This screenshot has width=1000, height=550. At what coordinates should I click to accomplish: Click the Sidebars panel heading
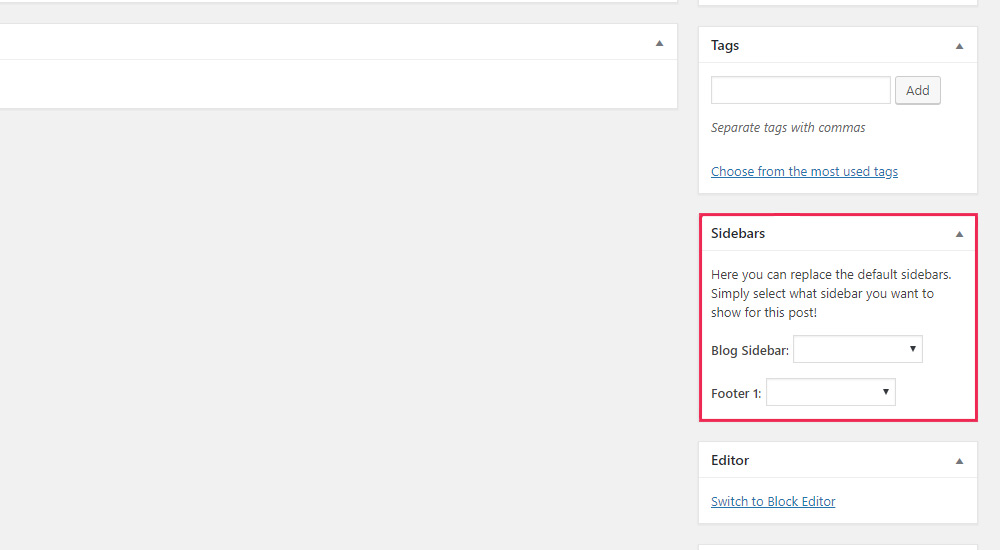point(738,234)
